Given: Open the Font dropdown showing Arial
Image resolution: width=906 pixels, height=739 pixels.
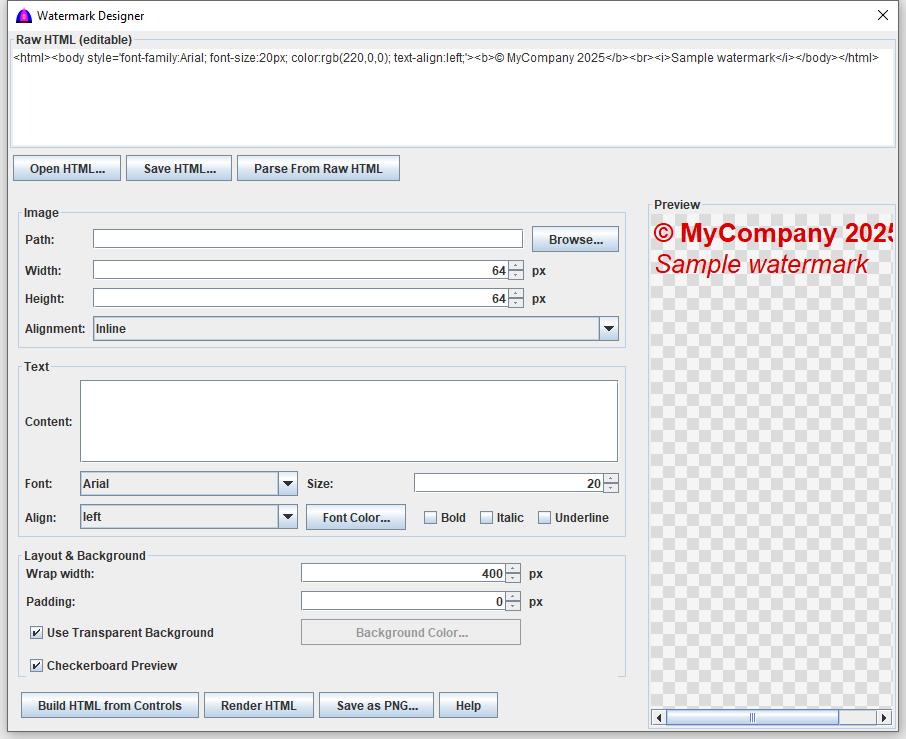Looking at the screenshot, I should tap(287, 483).
